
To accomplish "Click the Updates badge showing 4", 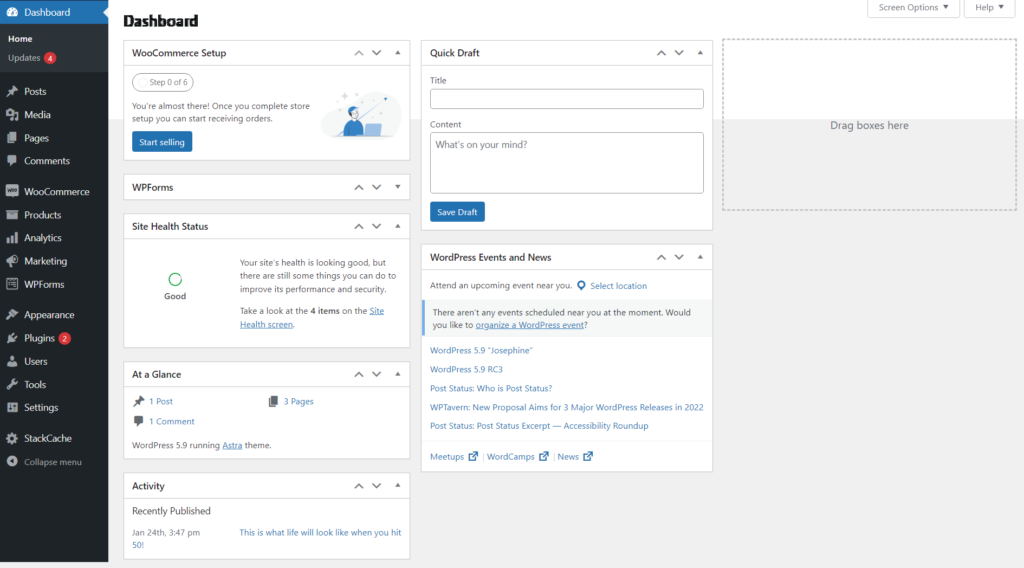I will coord(50,58).
